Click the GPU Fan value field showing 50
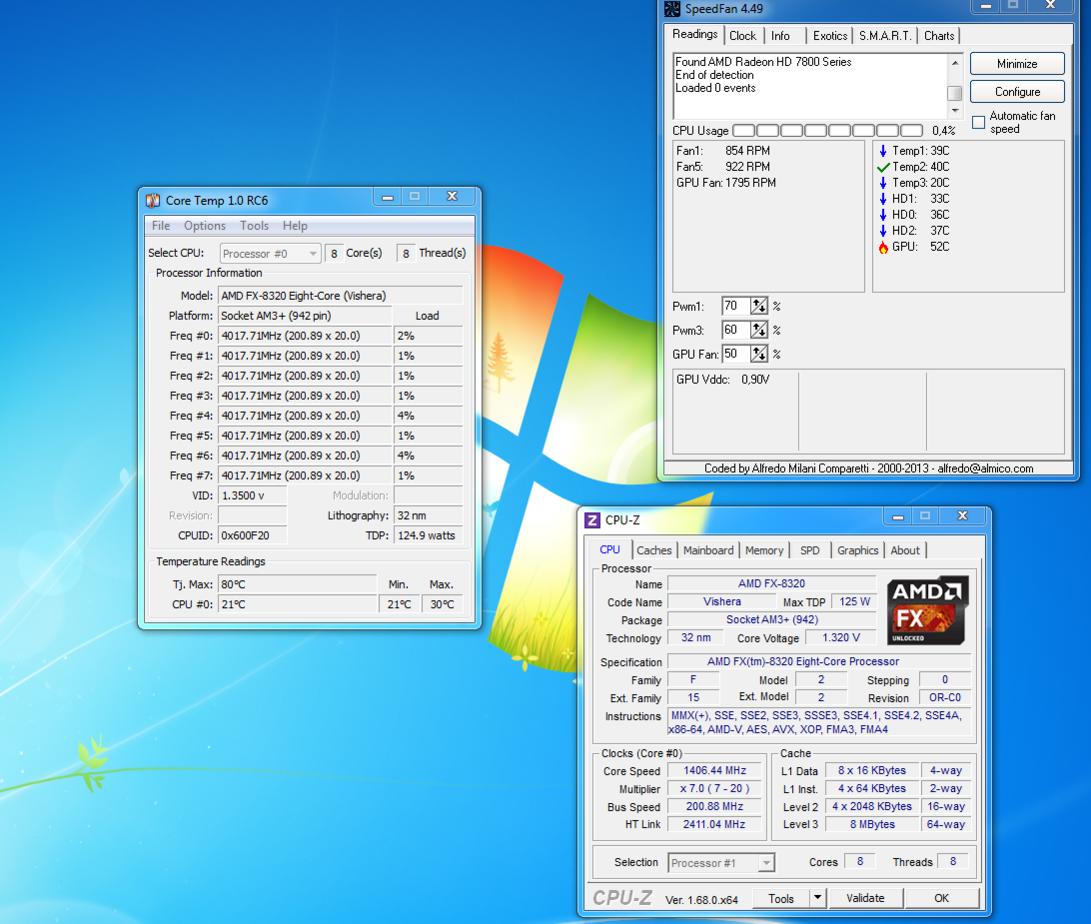This screenshot has width=1091, height=924. pyautogui.click(x=735, y=354)
